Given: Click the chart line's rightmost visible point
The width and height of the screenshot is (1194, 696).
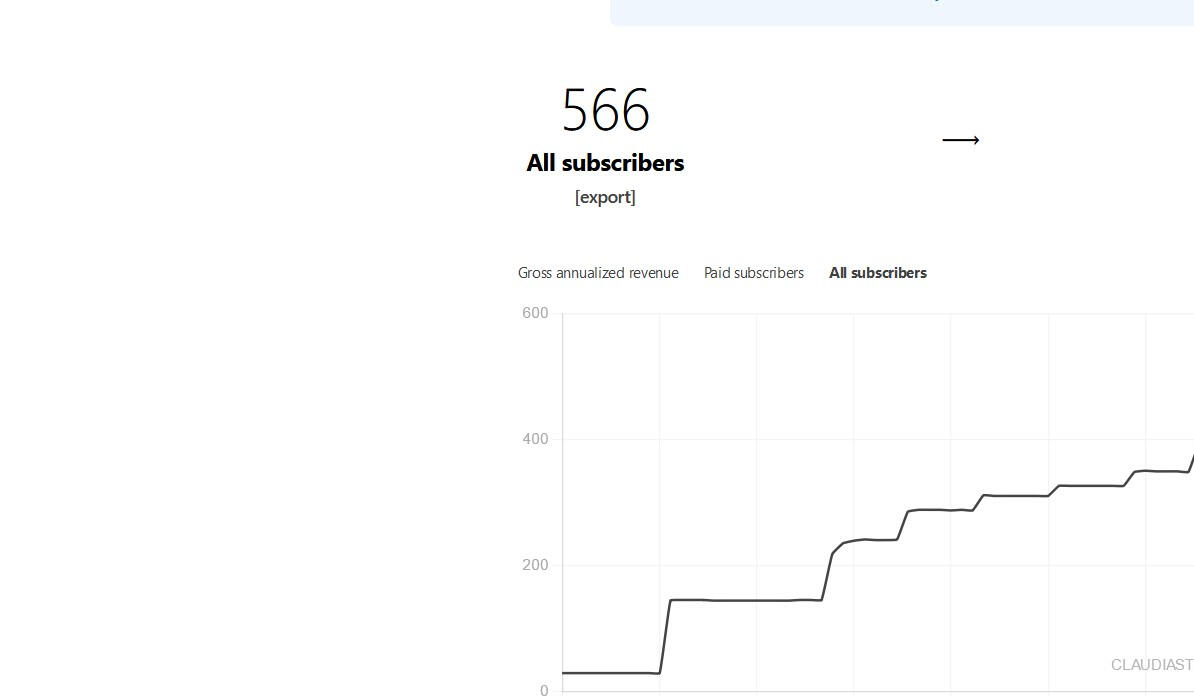Looking at the screenshot, I should coord(1192,458).
